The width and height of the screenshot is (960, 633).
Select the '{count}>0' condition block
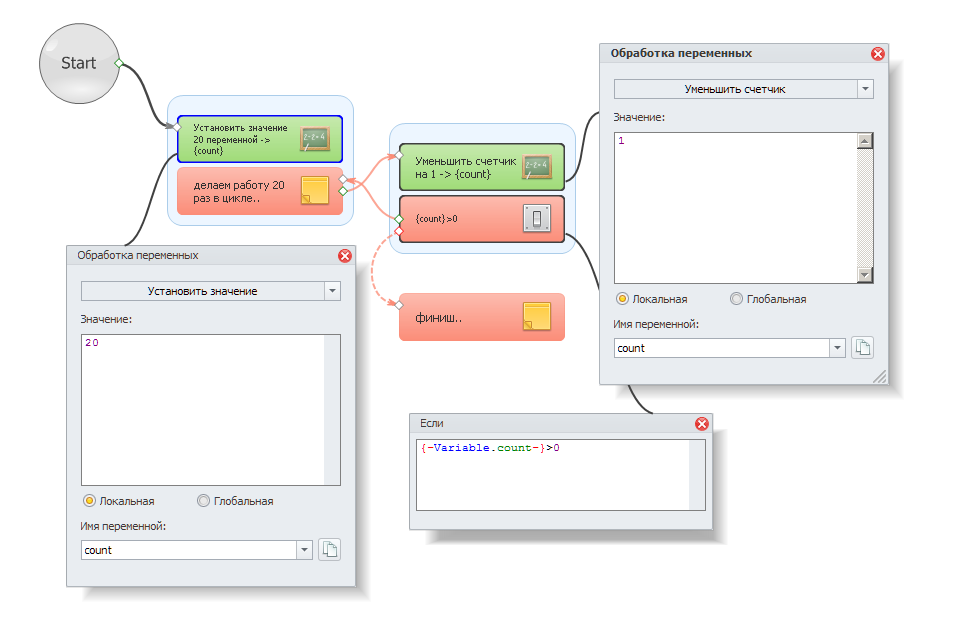[x=482, y=219]
